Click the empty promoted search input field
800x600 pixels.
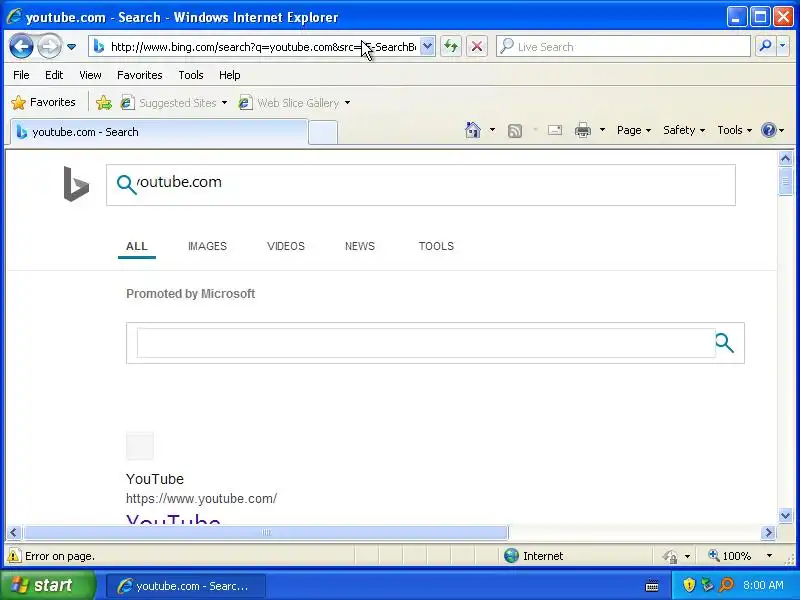[x=426, y=343]
